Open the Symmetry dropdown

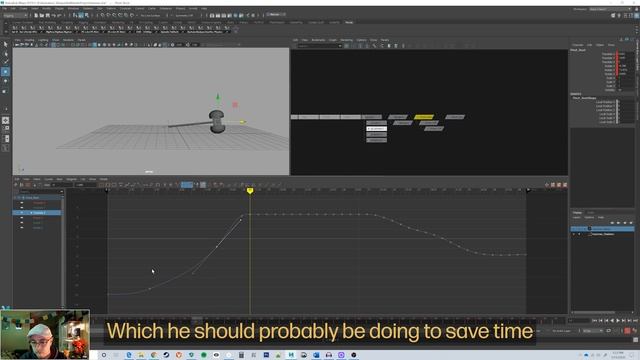click(185, 15)
